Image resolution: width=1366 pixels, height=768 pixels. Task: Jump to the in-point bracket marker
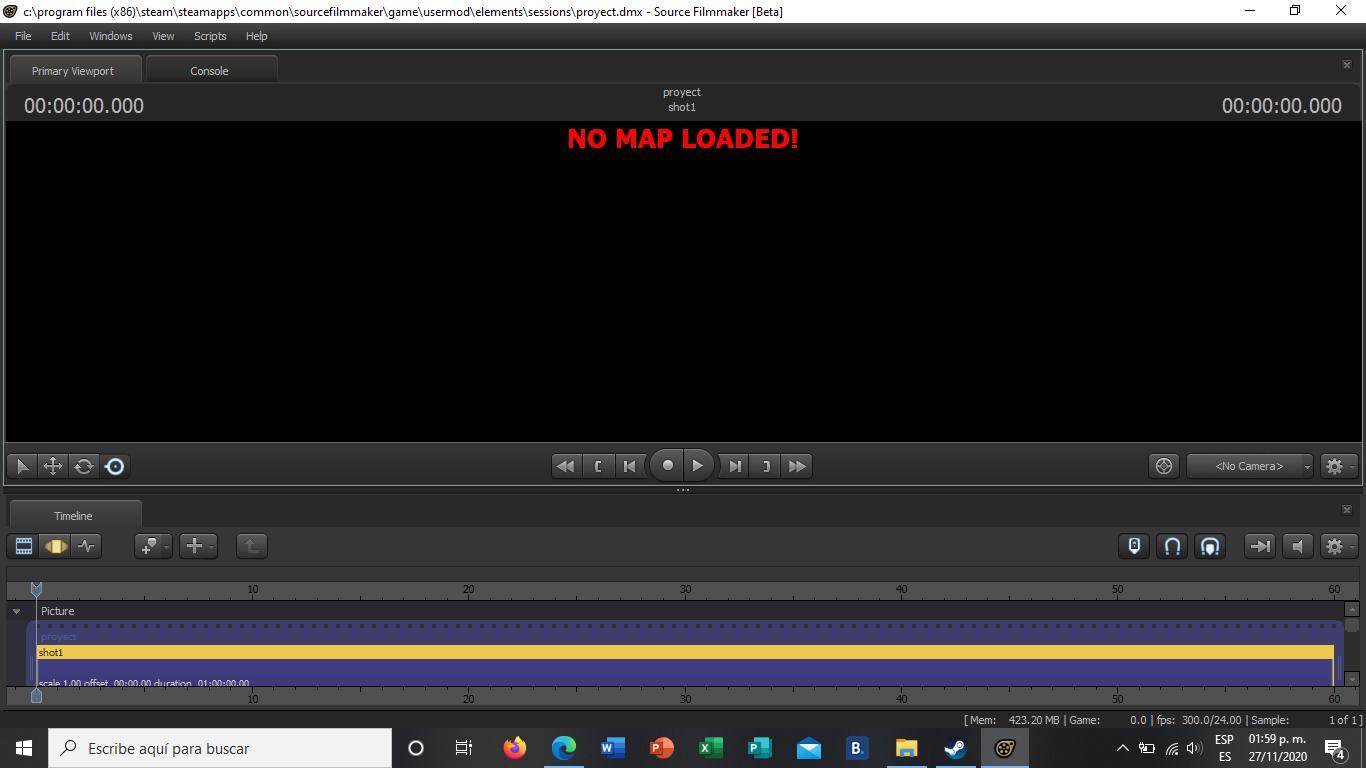(x=598, y=466)
